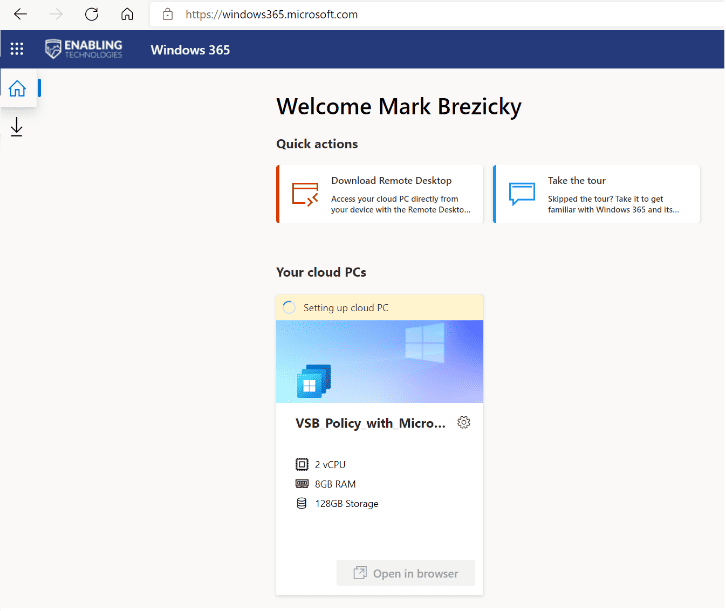The image size is (726, 611).
Task: Go back using the browser back arrow
Action: (x=20, y=14)
